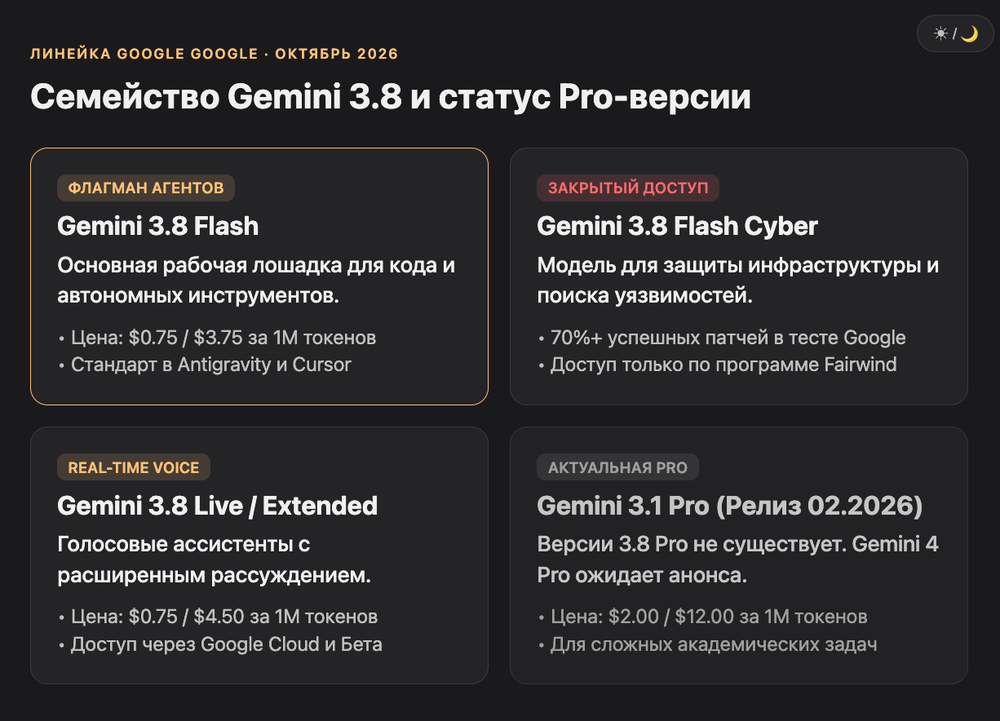The height and width of the screenshot is (721, 1000).
Task: Click the $2.00 / $12.00 price line
Action: pos(703,616)
